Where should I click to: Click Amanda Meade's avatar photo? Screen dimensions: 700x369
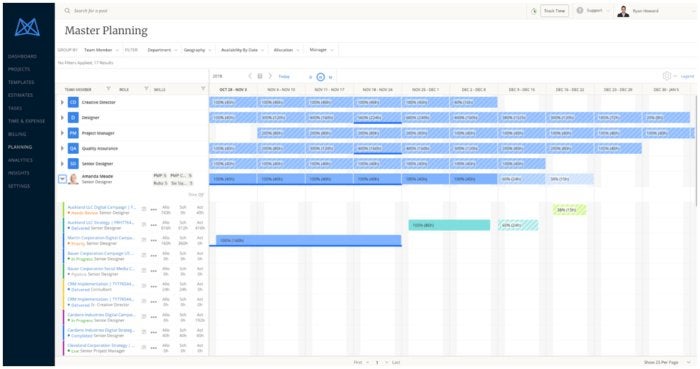[x=74, y=179]
